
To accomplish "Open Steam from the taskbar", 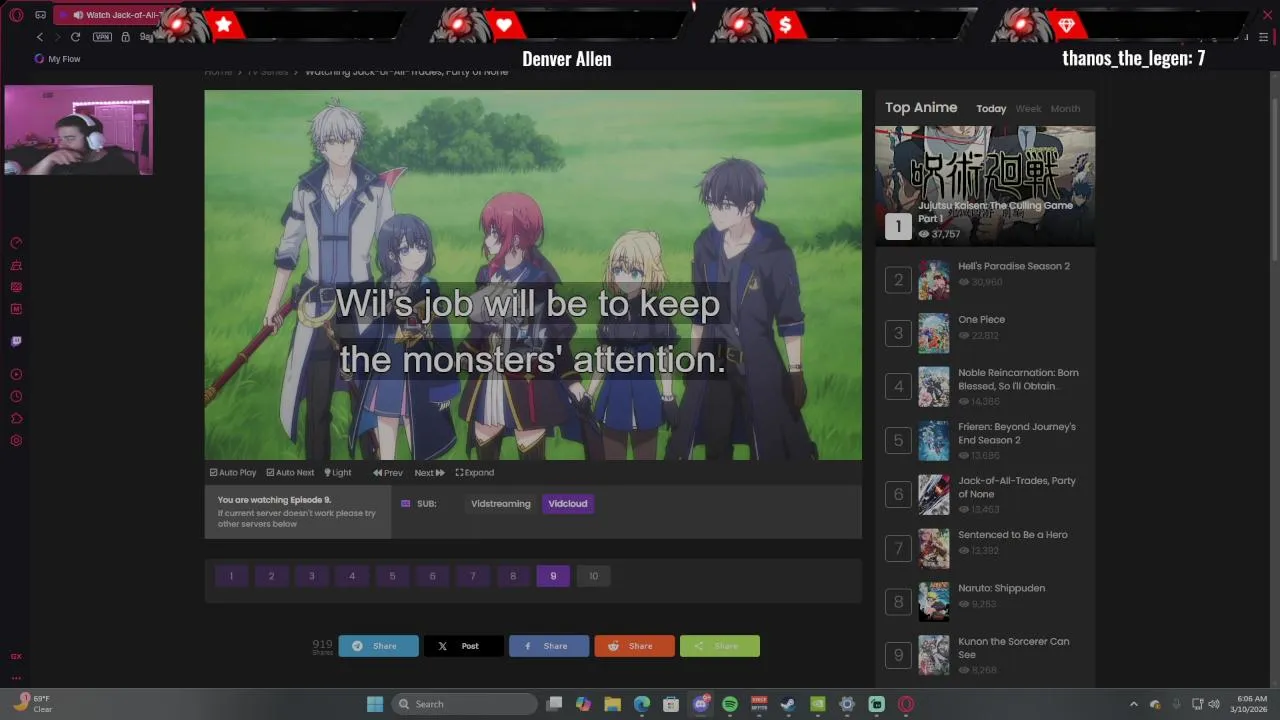I will pos(788,704).
